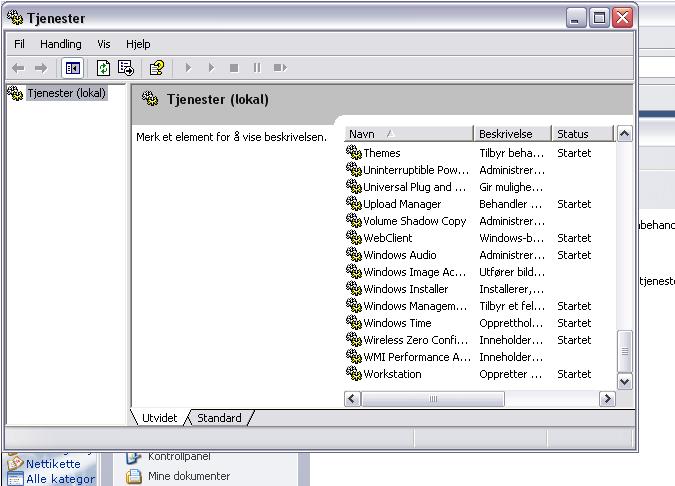Click the Start service play icon
The height and width of the screenshot is (486, 675).
[188, 68]
